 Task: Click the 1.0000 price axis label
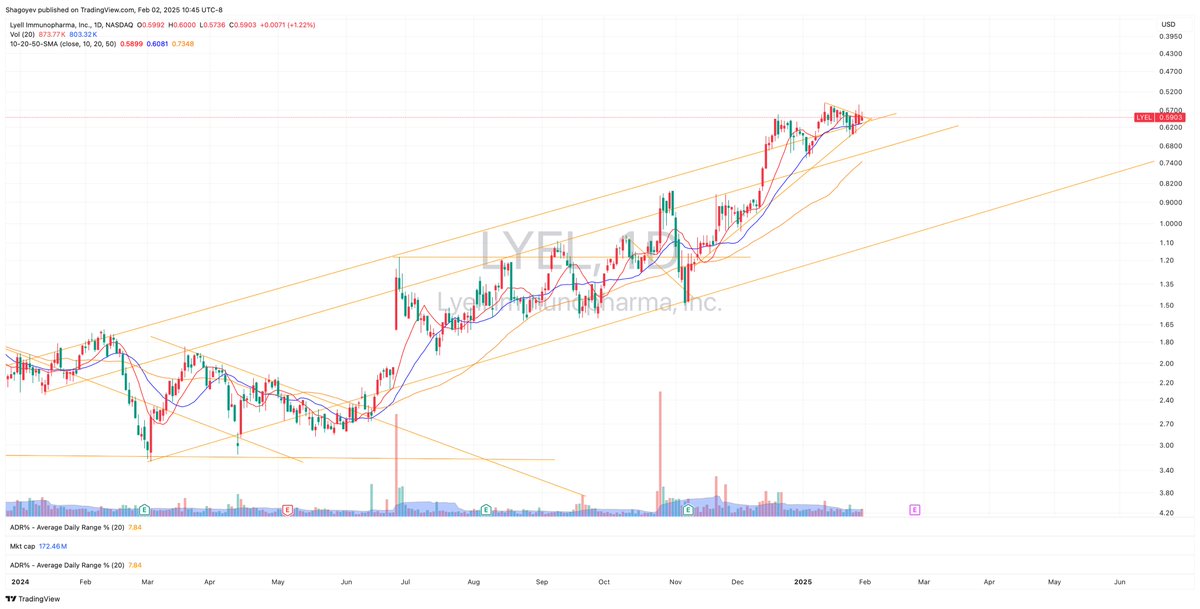pos(1171,224)
